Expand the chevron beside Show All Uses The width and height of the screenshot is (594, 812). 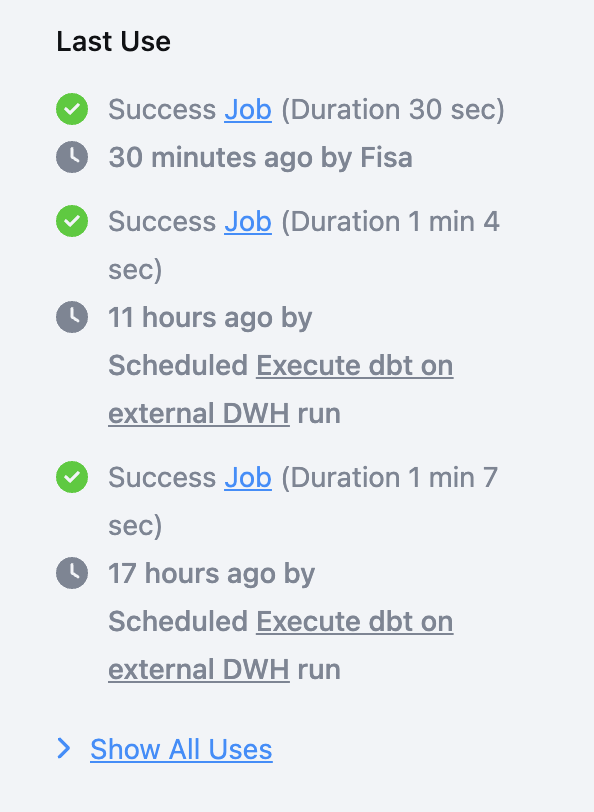tap(64, 748)
